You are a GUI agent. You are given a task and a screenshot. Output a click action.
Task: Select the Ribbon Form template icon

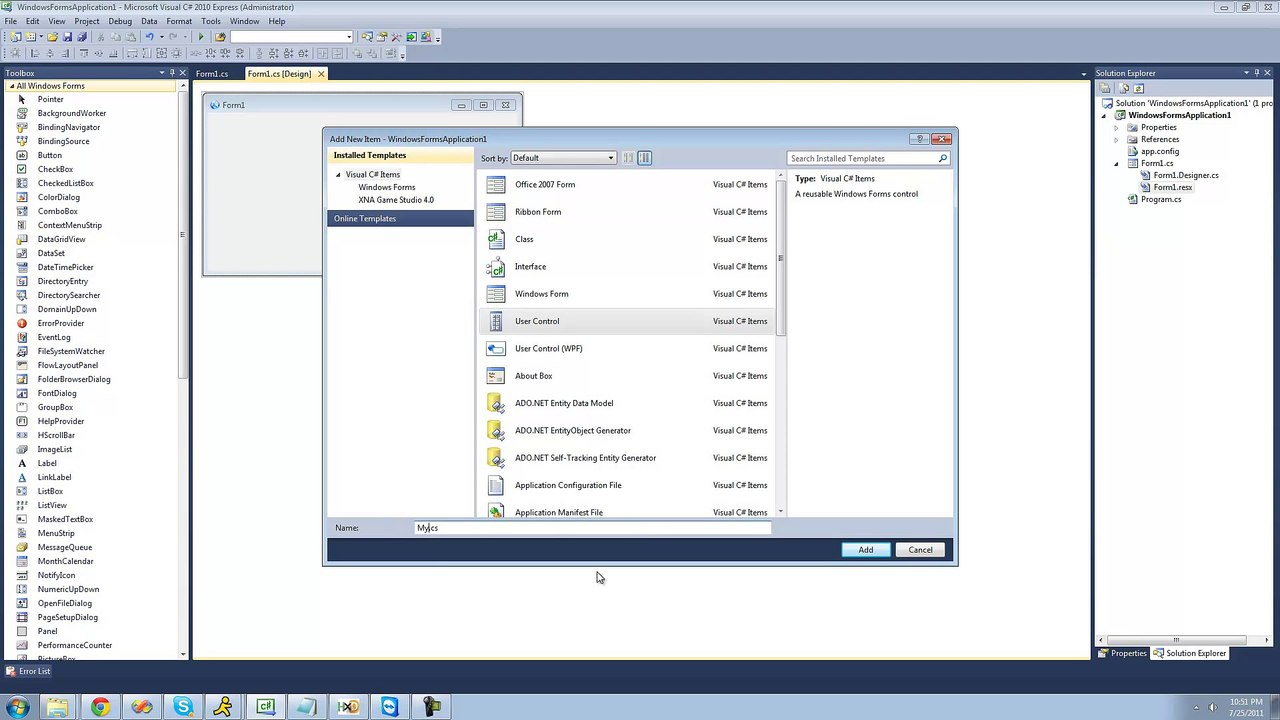pos(496,212)
